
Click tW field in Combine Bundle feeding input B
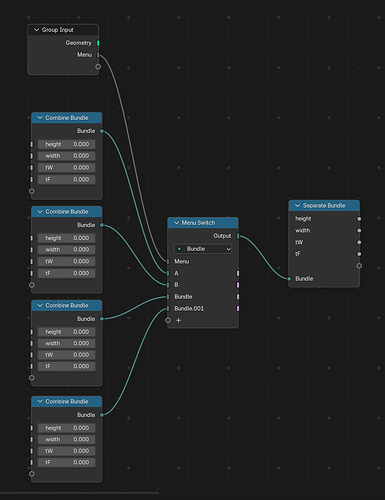[66, 262]
